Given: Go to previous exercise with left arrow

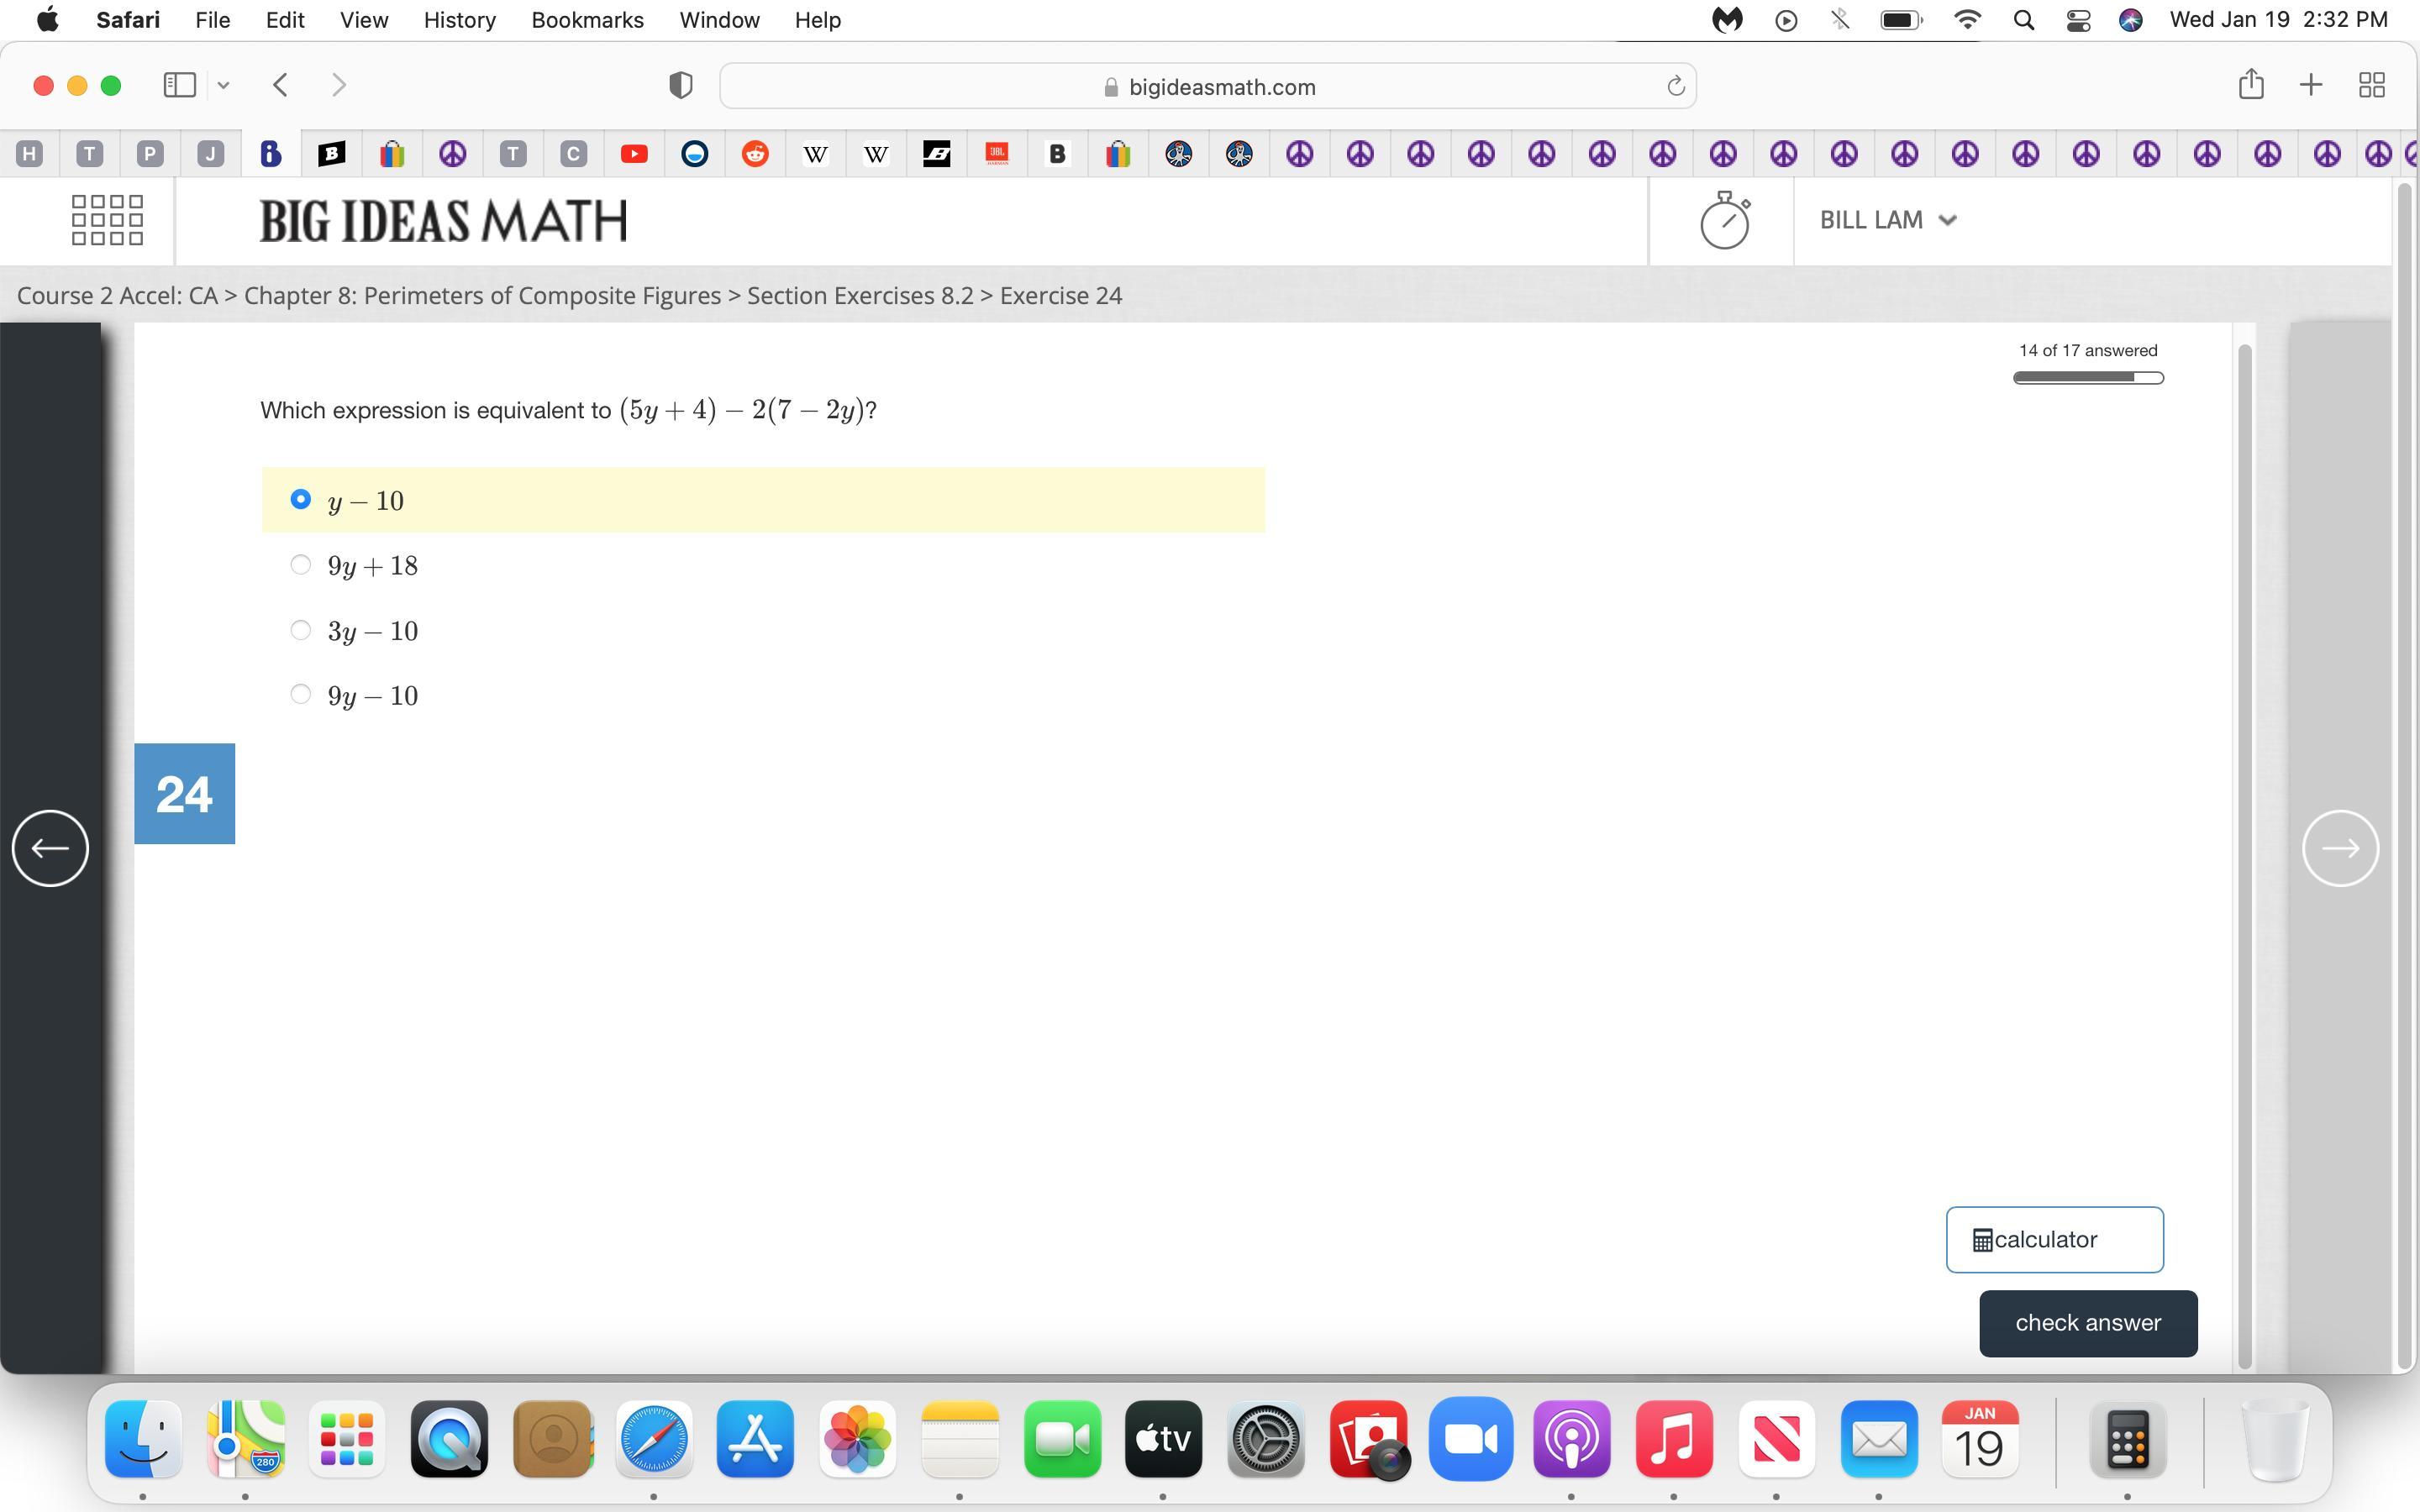Looking at the screenshot, I should coord(50,848).
